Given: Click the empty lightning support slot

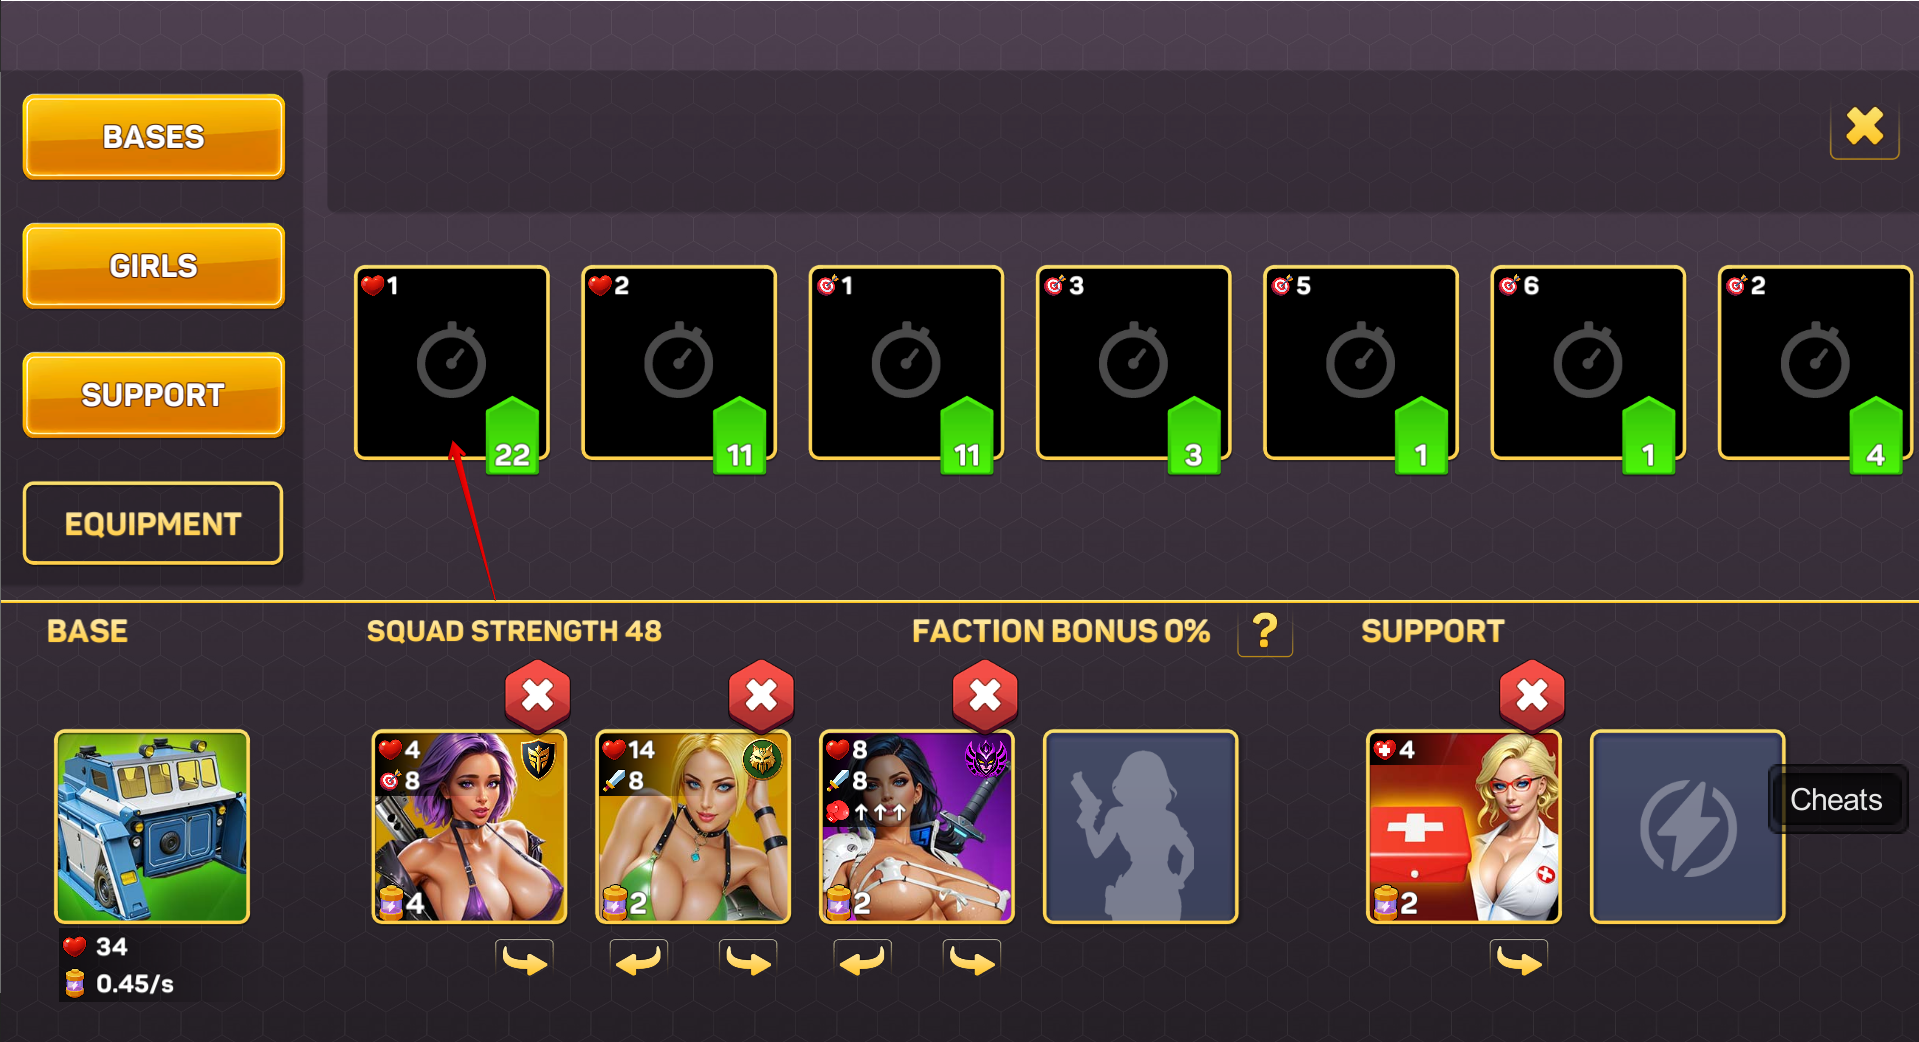Looking at the screenshot, I should click(1687, 827).
